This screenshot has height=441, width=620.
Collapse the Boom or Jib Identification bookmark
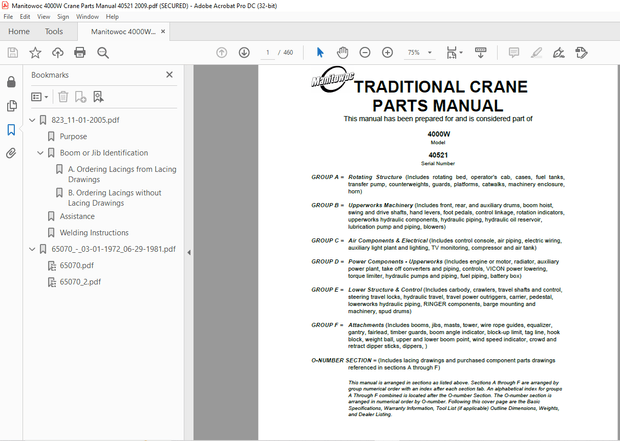(x=40, y=153)
